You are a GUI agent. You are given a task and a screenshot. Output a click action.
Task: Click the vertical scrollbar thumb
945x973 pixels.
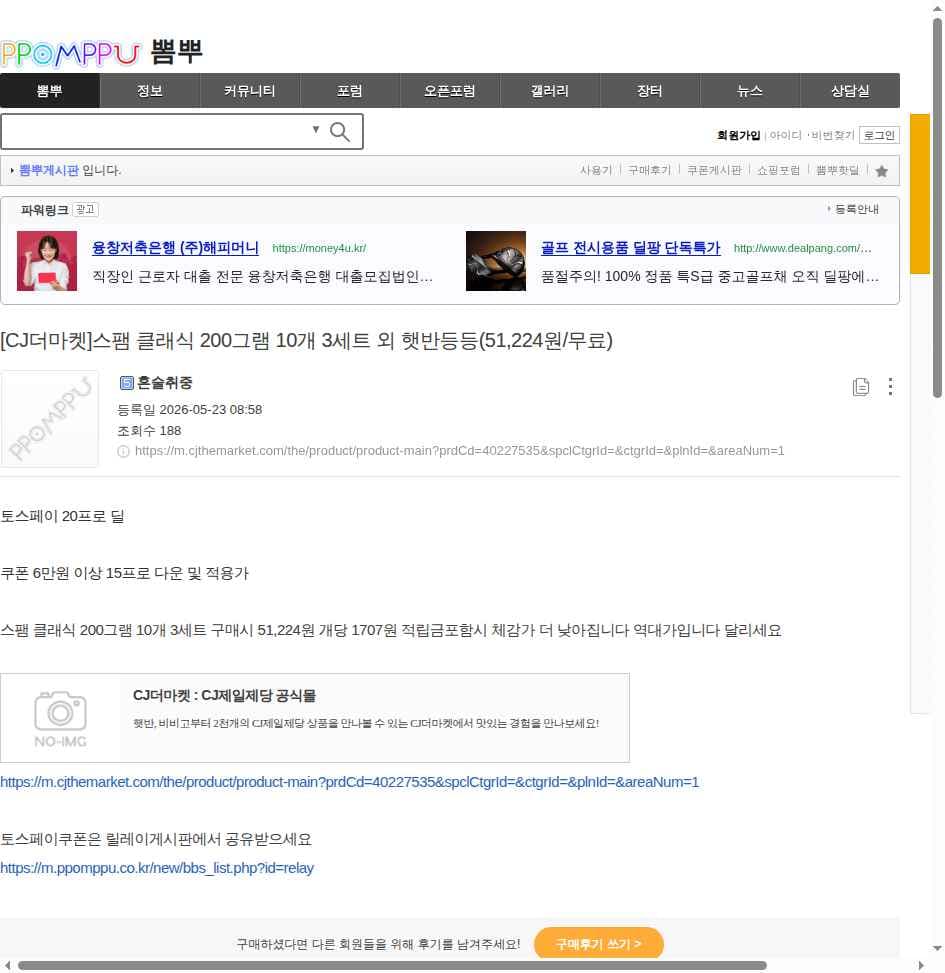[938, 208]
